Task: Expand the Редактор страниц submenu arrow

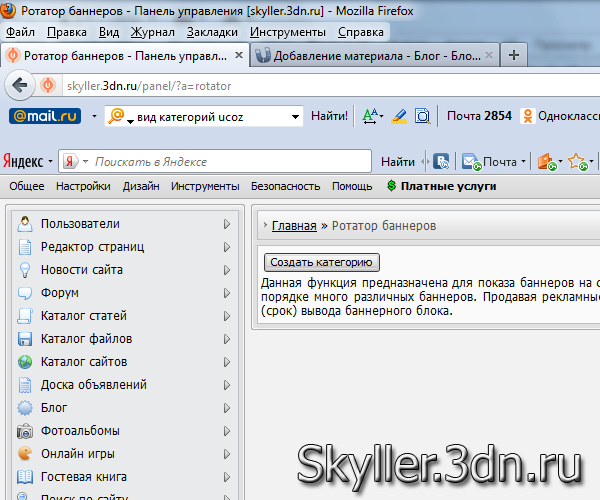Action: point(227,247)
